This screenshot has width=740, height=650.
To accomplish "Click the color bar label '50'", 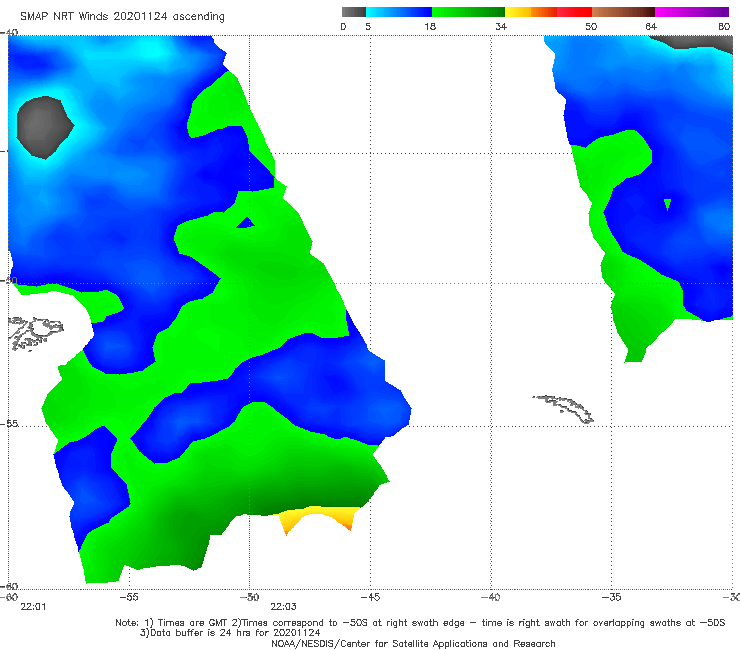I will coord(591,26).
